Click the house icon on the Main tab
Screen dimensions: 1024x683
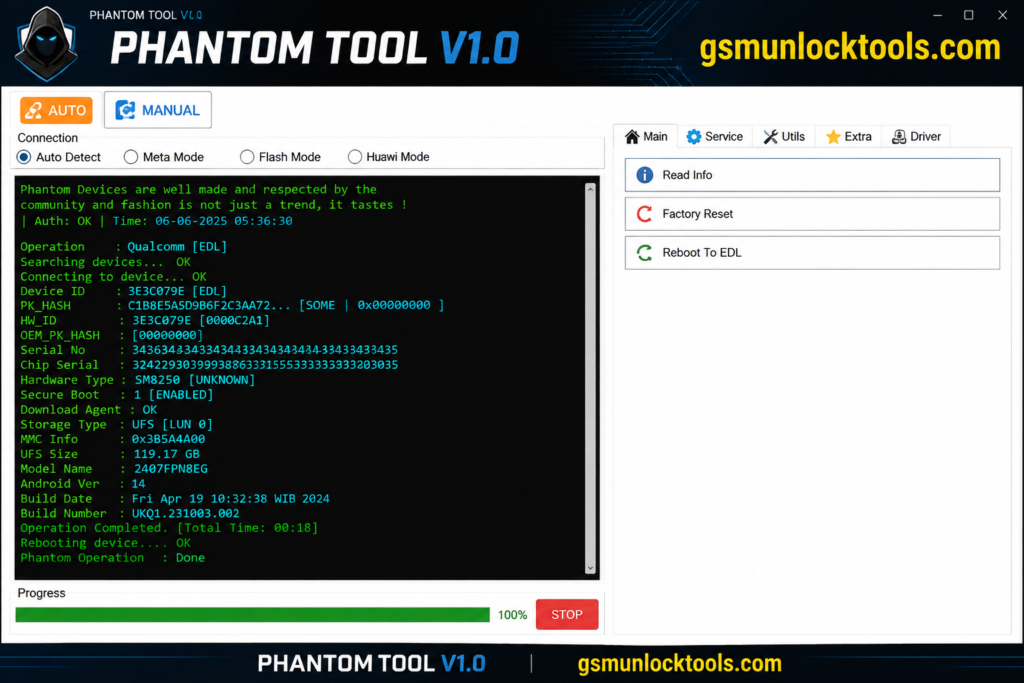click(632, 136)
